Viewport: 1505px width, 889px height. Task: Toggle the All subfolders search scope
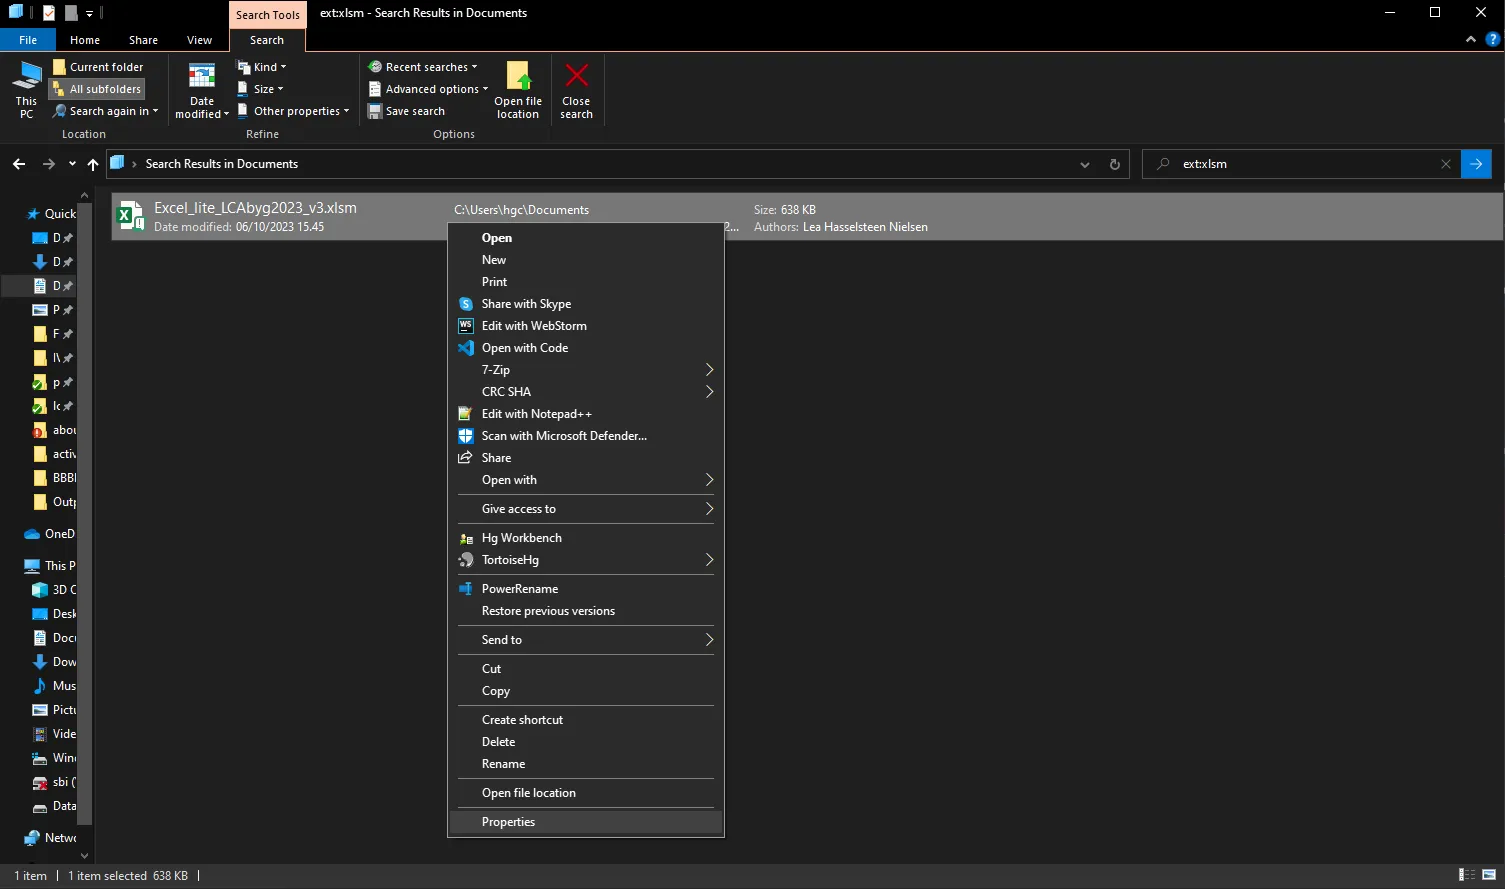98,89
